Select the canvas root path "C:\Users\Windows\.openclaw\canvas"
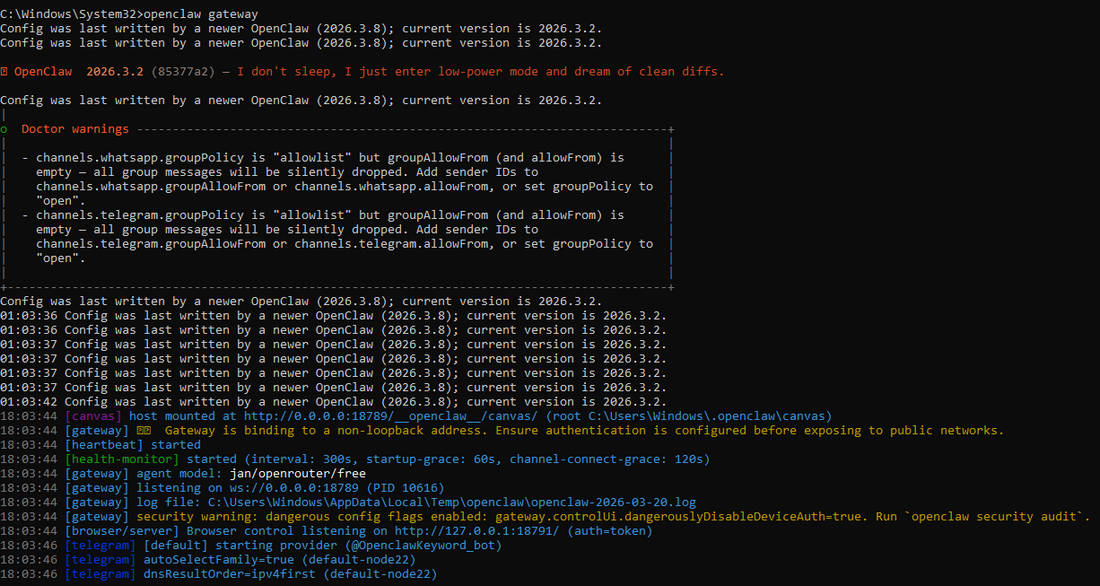1100x586 pixels. pos(706,416)
